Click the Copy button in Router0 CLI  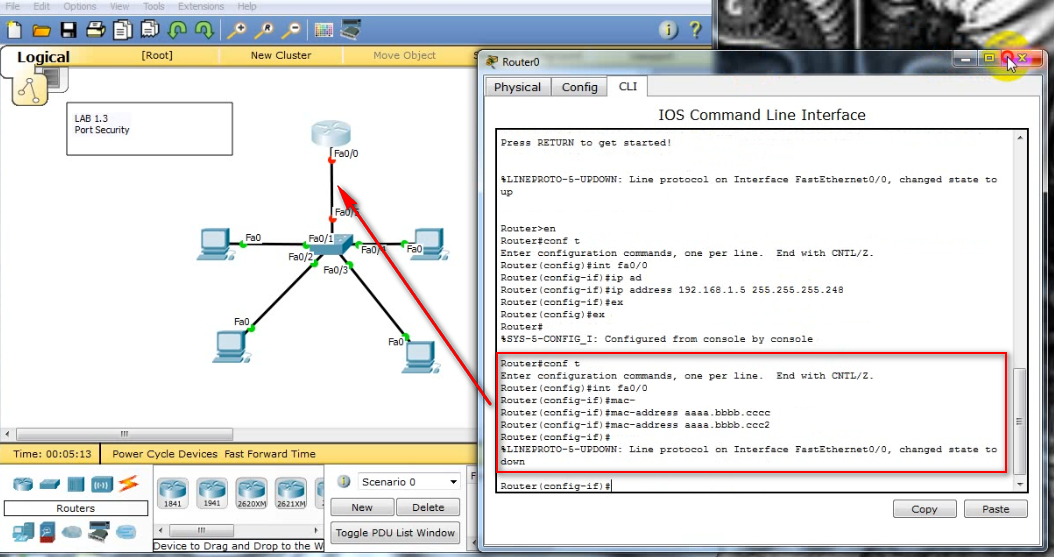[x=924, y=509]
